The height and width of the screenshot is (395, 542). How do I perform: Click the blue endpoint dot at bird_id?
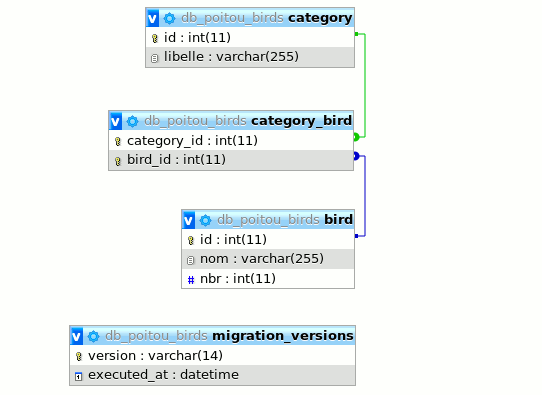click(x=356, y=156)
